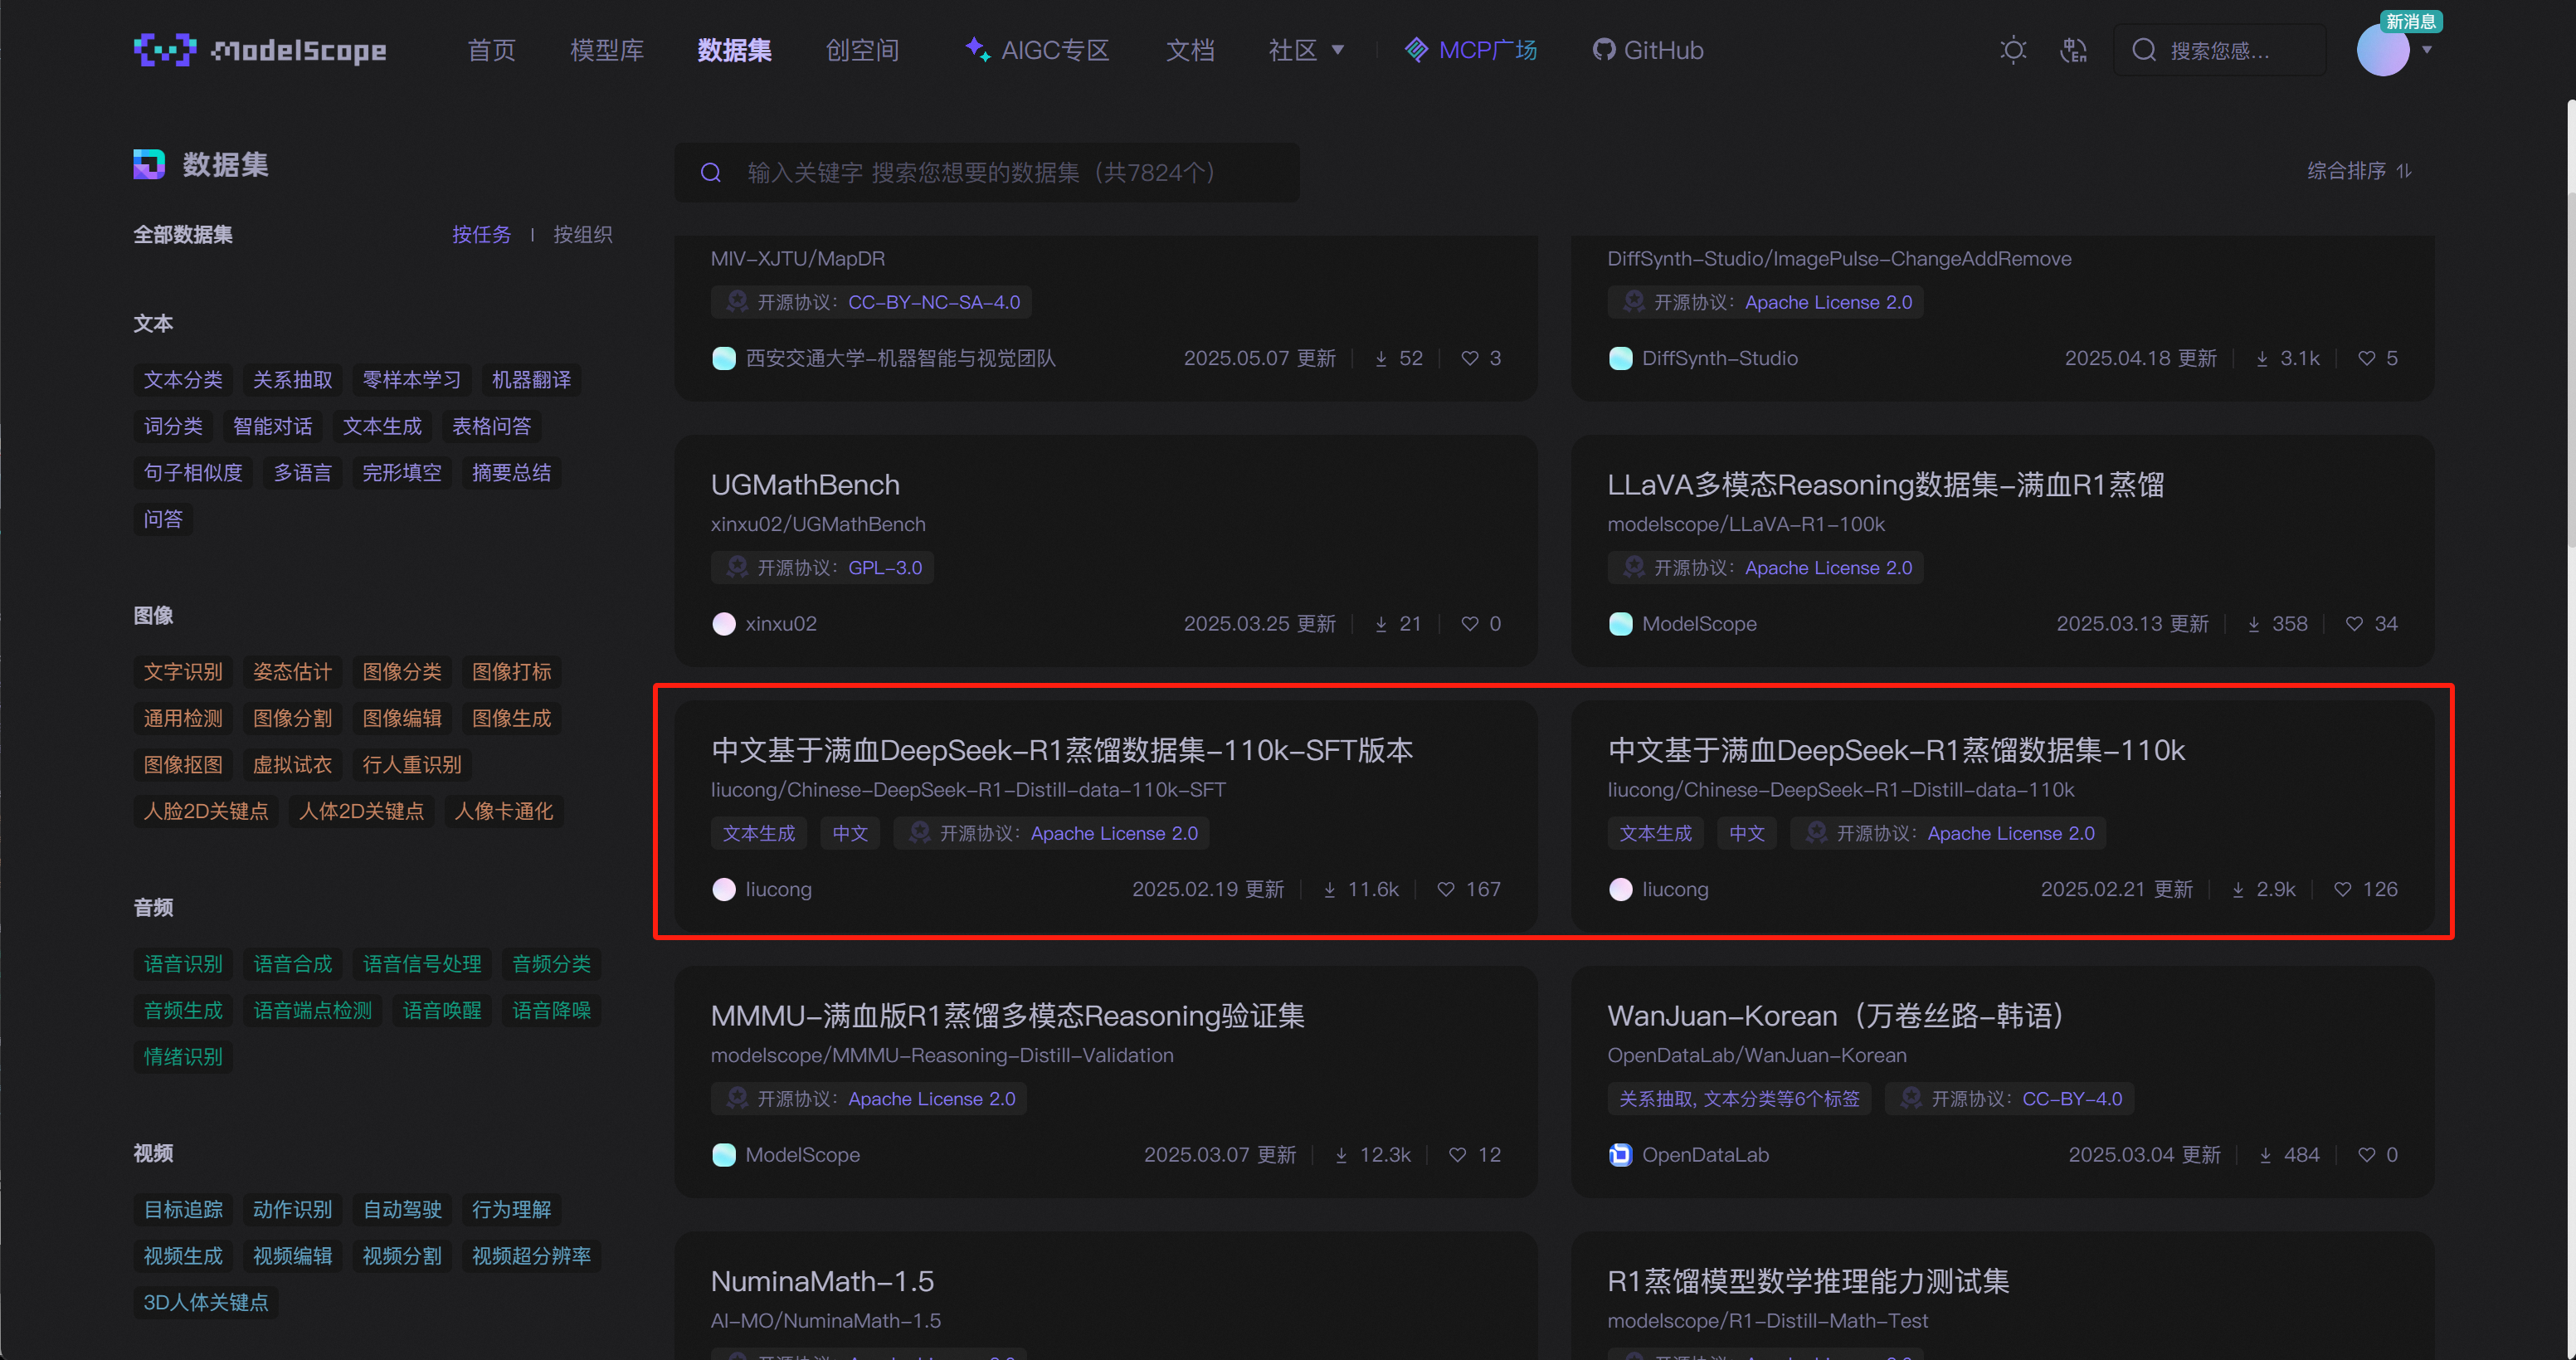
Task: Toggle the light/dark theme sun icon
Action: tap(2013, 50)
